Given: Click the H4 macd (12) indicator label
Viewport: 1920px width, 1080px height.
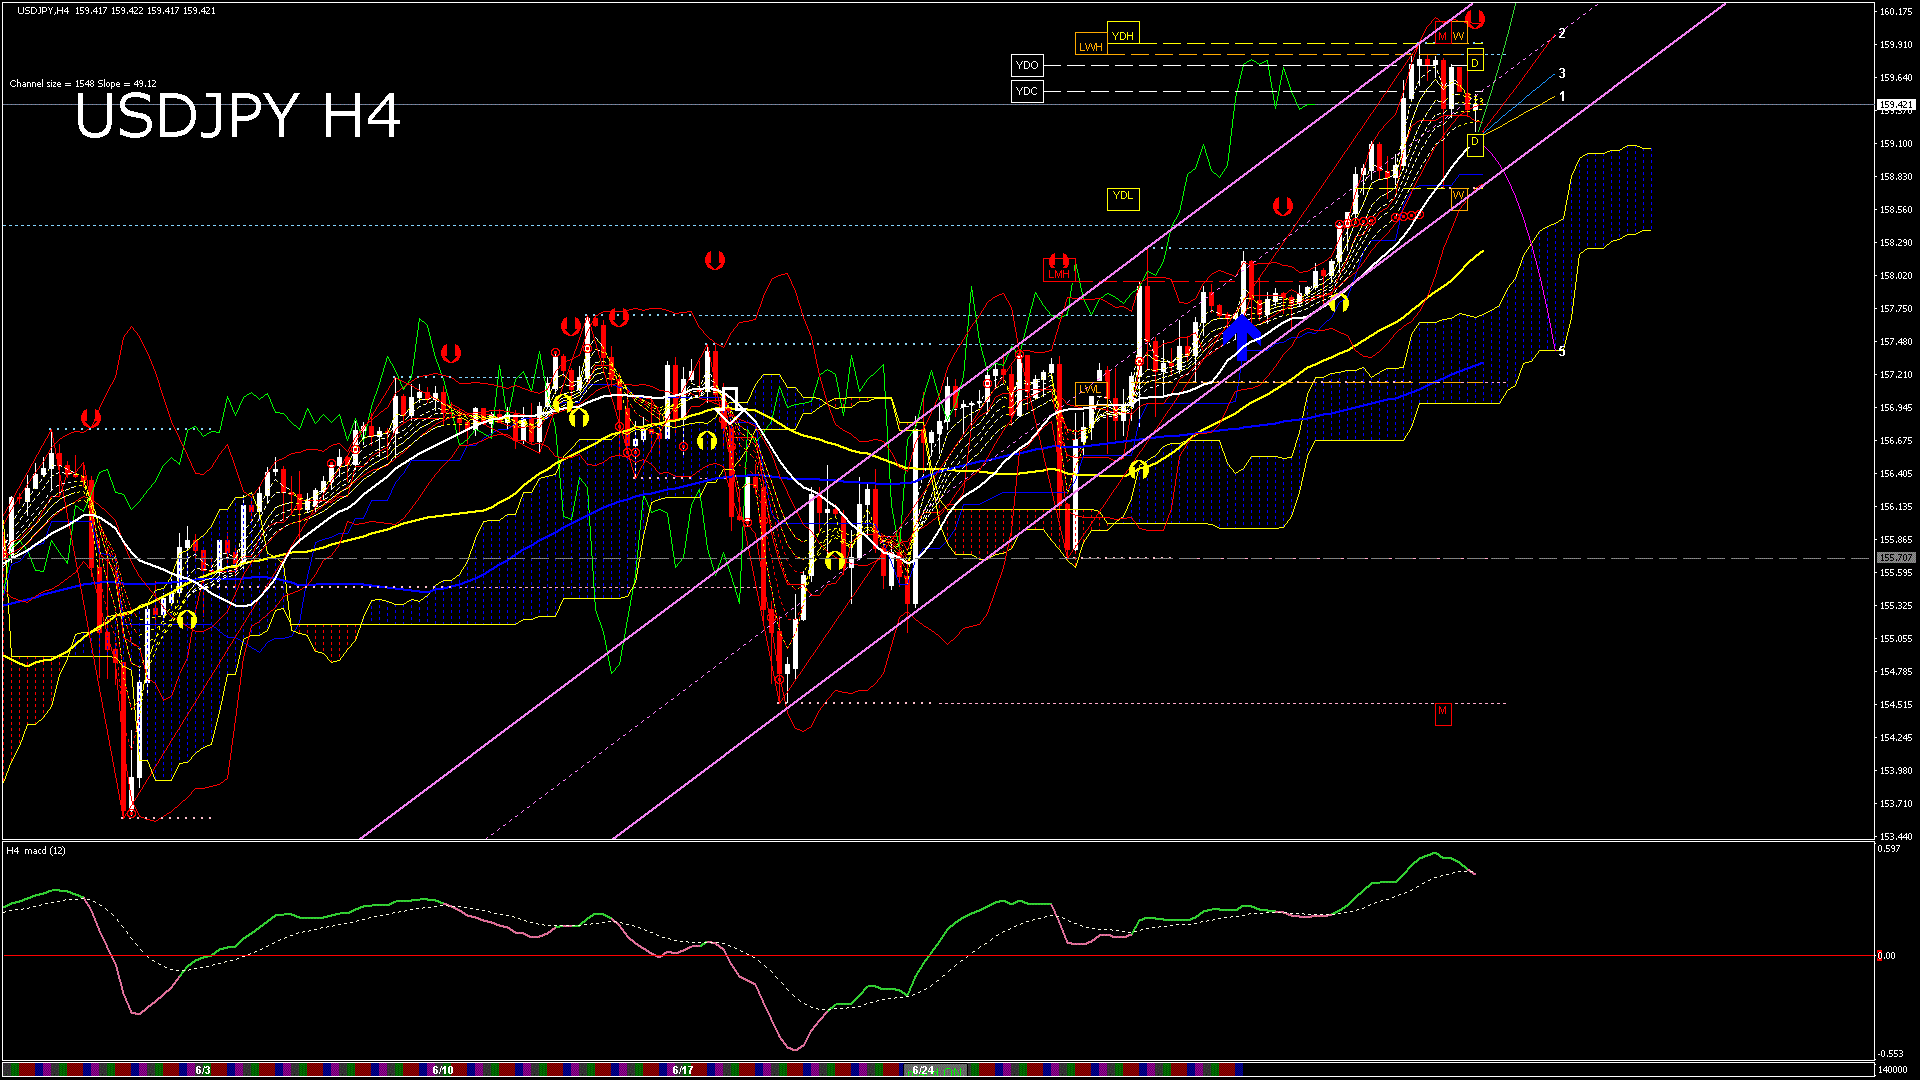Looking at the screenshot, I should 36,851.
